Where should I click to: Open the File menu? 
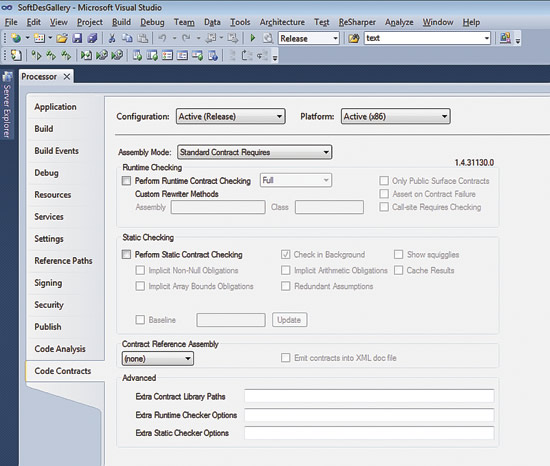(11, 22)
